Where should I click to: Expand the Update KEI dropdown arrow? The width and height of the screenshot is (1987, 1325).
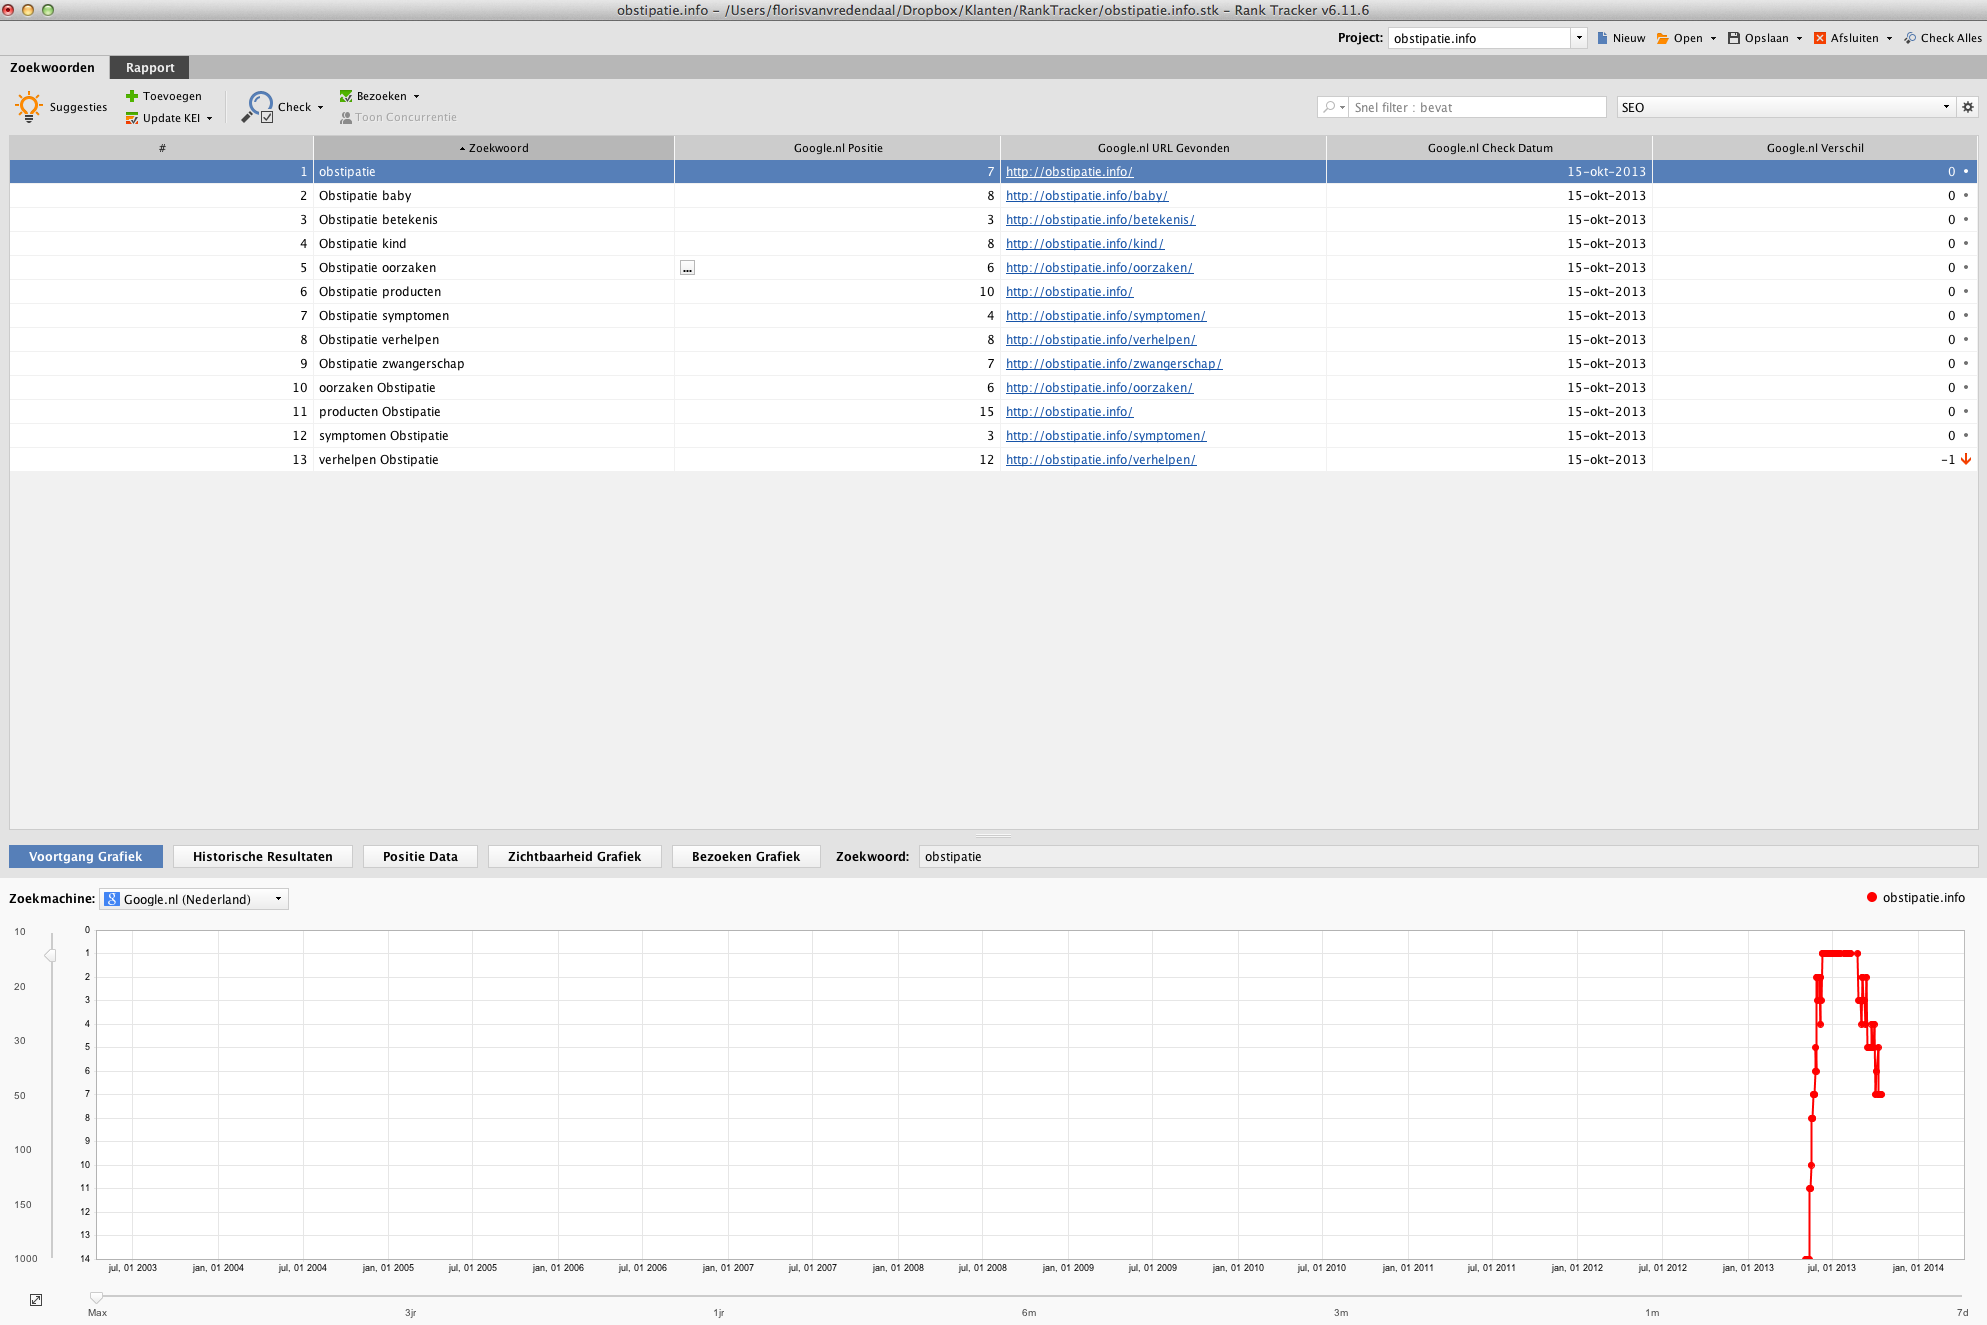click(x=209, y=118)
